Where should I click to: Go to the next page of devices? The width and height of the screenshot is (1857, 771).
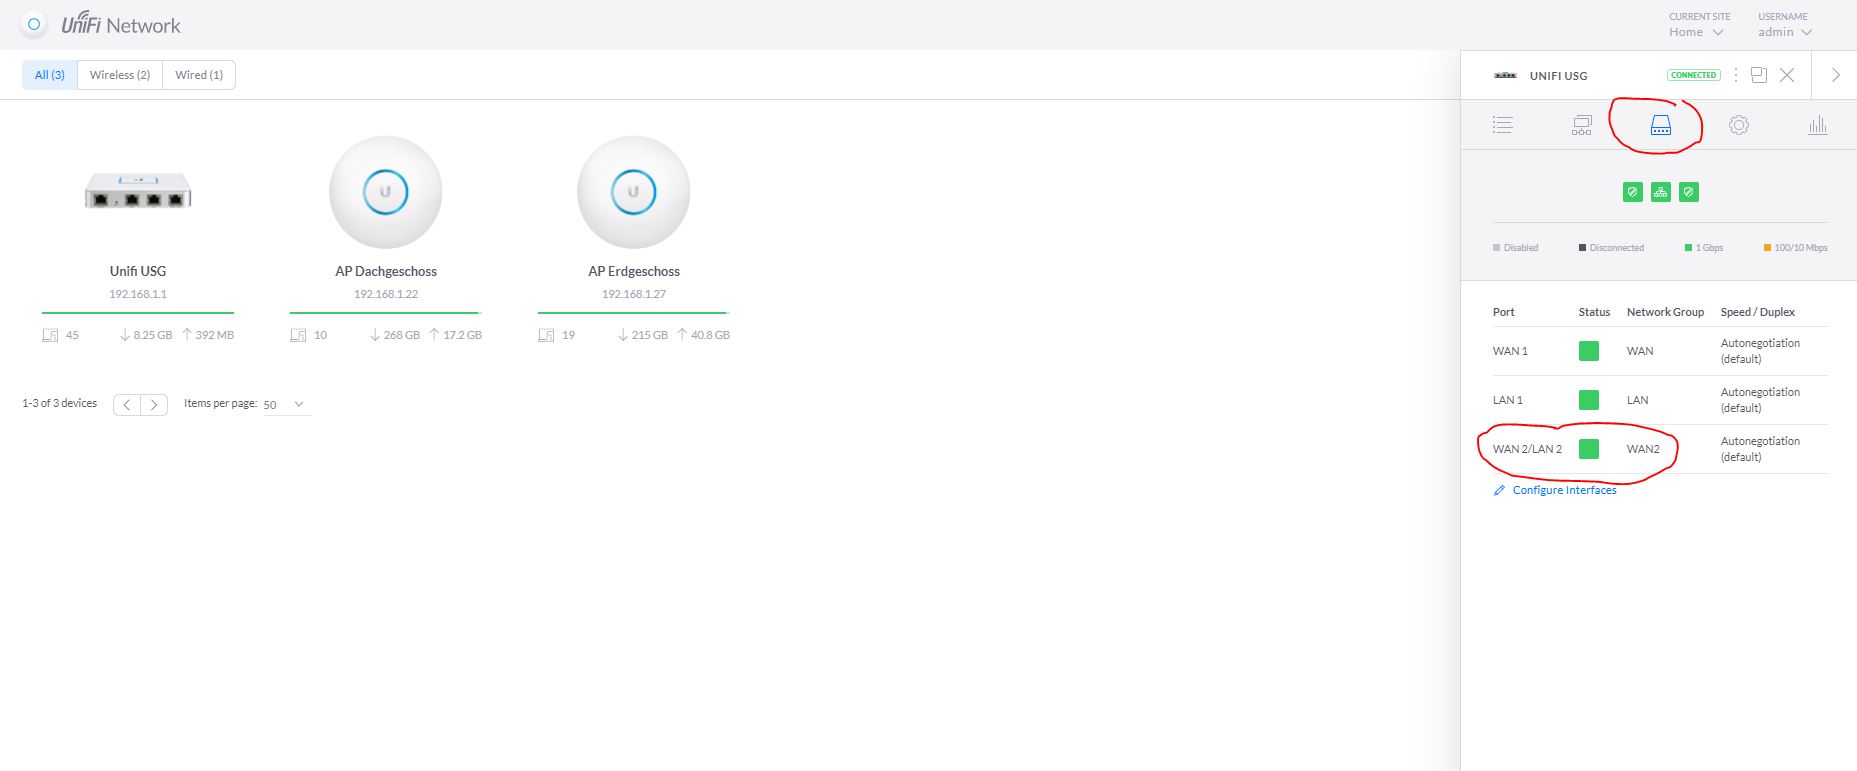154,405
